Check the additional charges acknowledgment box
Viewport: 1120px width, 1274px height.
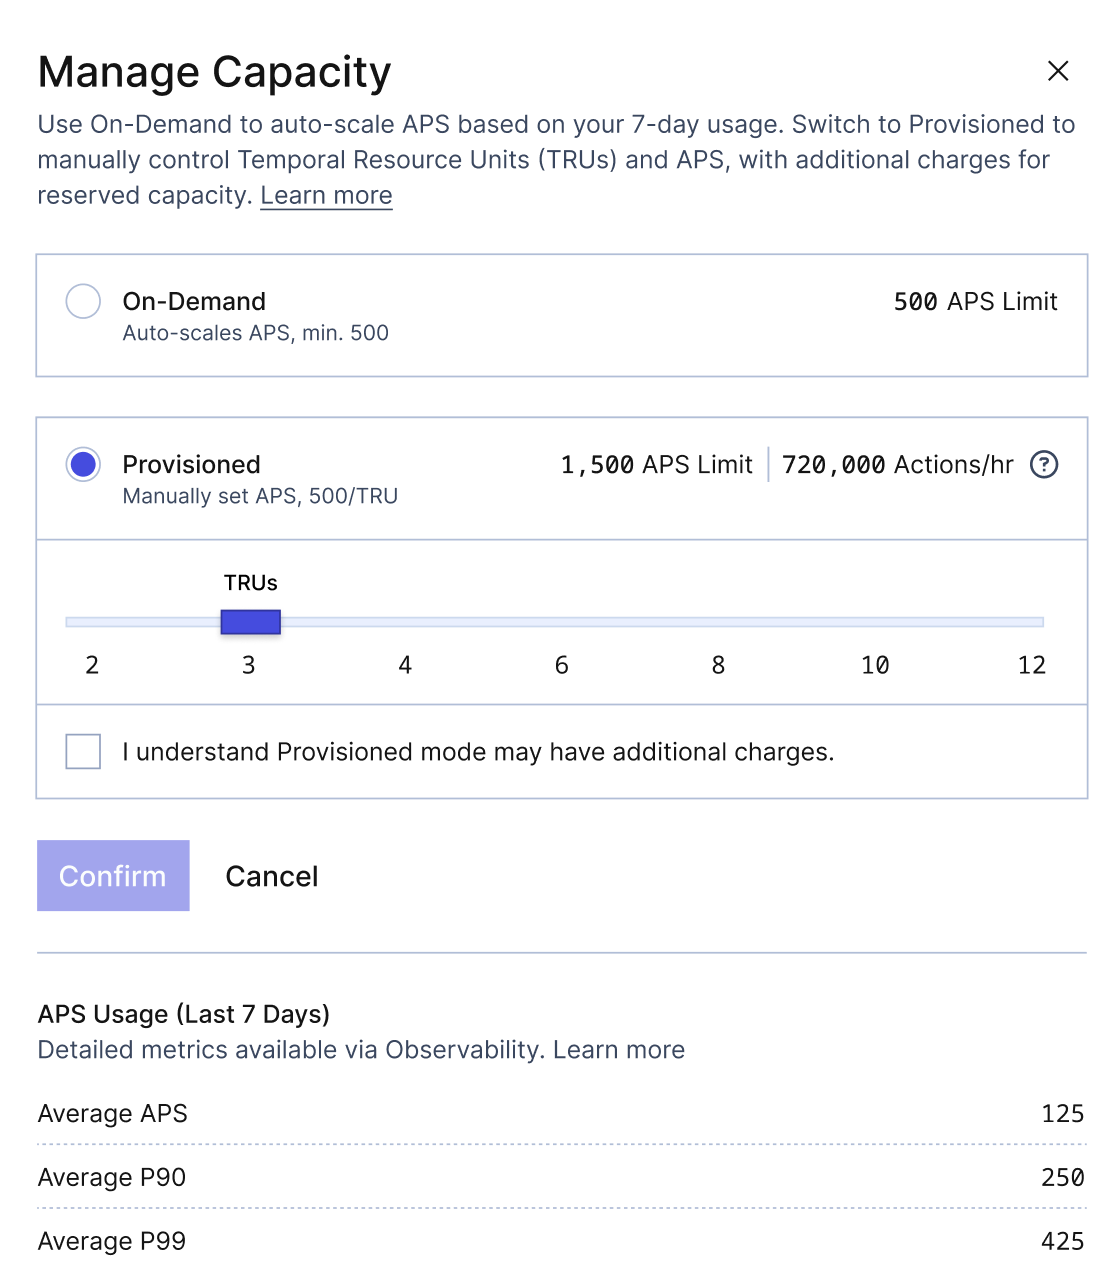click(83, 751)
